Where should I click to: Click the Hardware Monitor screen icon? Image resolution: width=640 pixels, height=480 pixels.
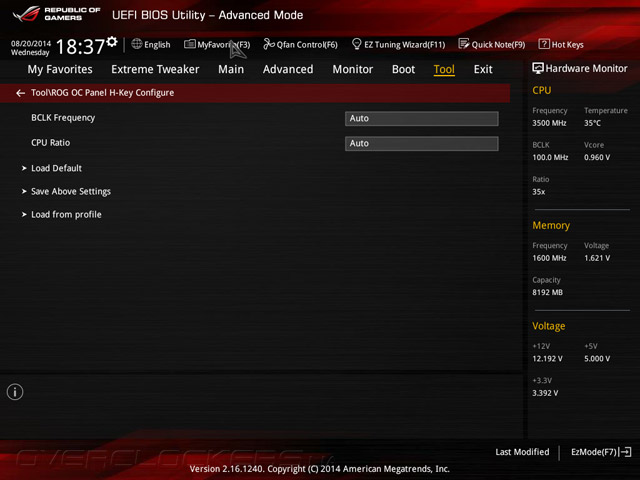pyautogui.click(x=538, y=69)
